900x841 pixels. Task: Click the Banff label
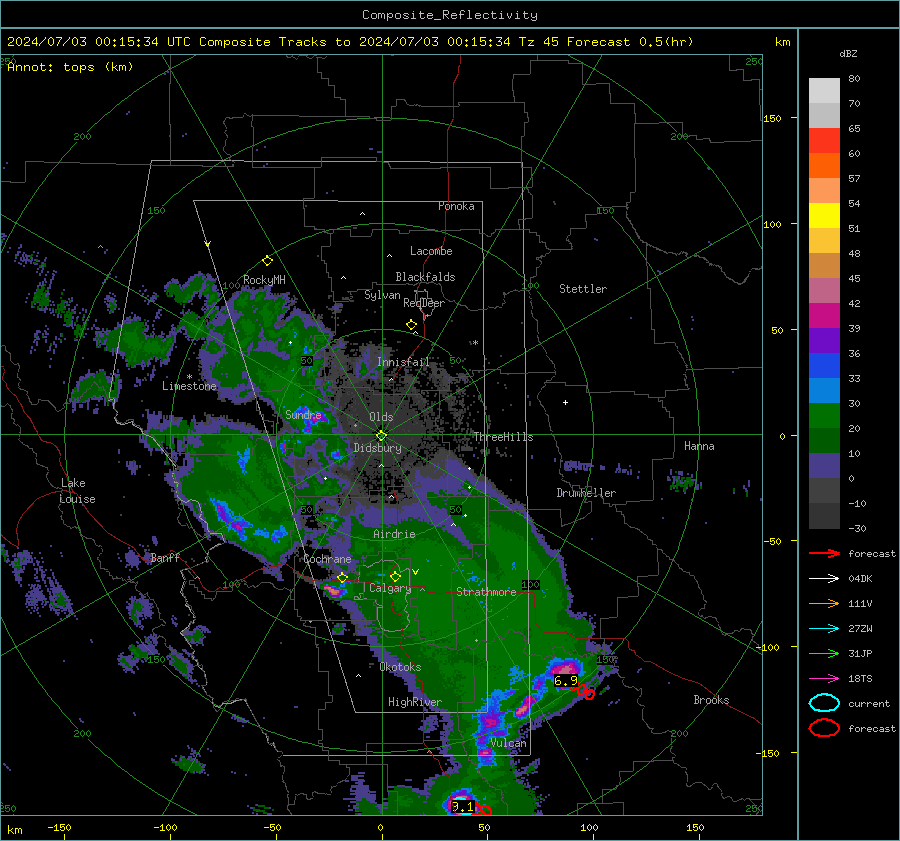165,558
